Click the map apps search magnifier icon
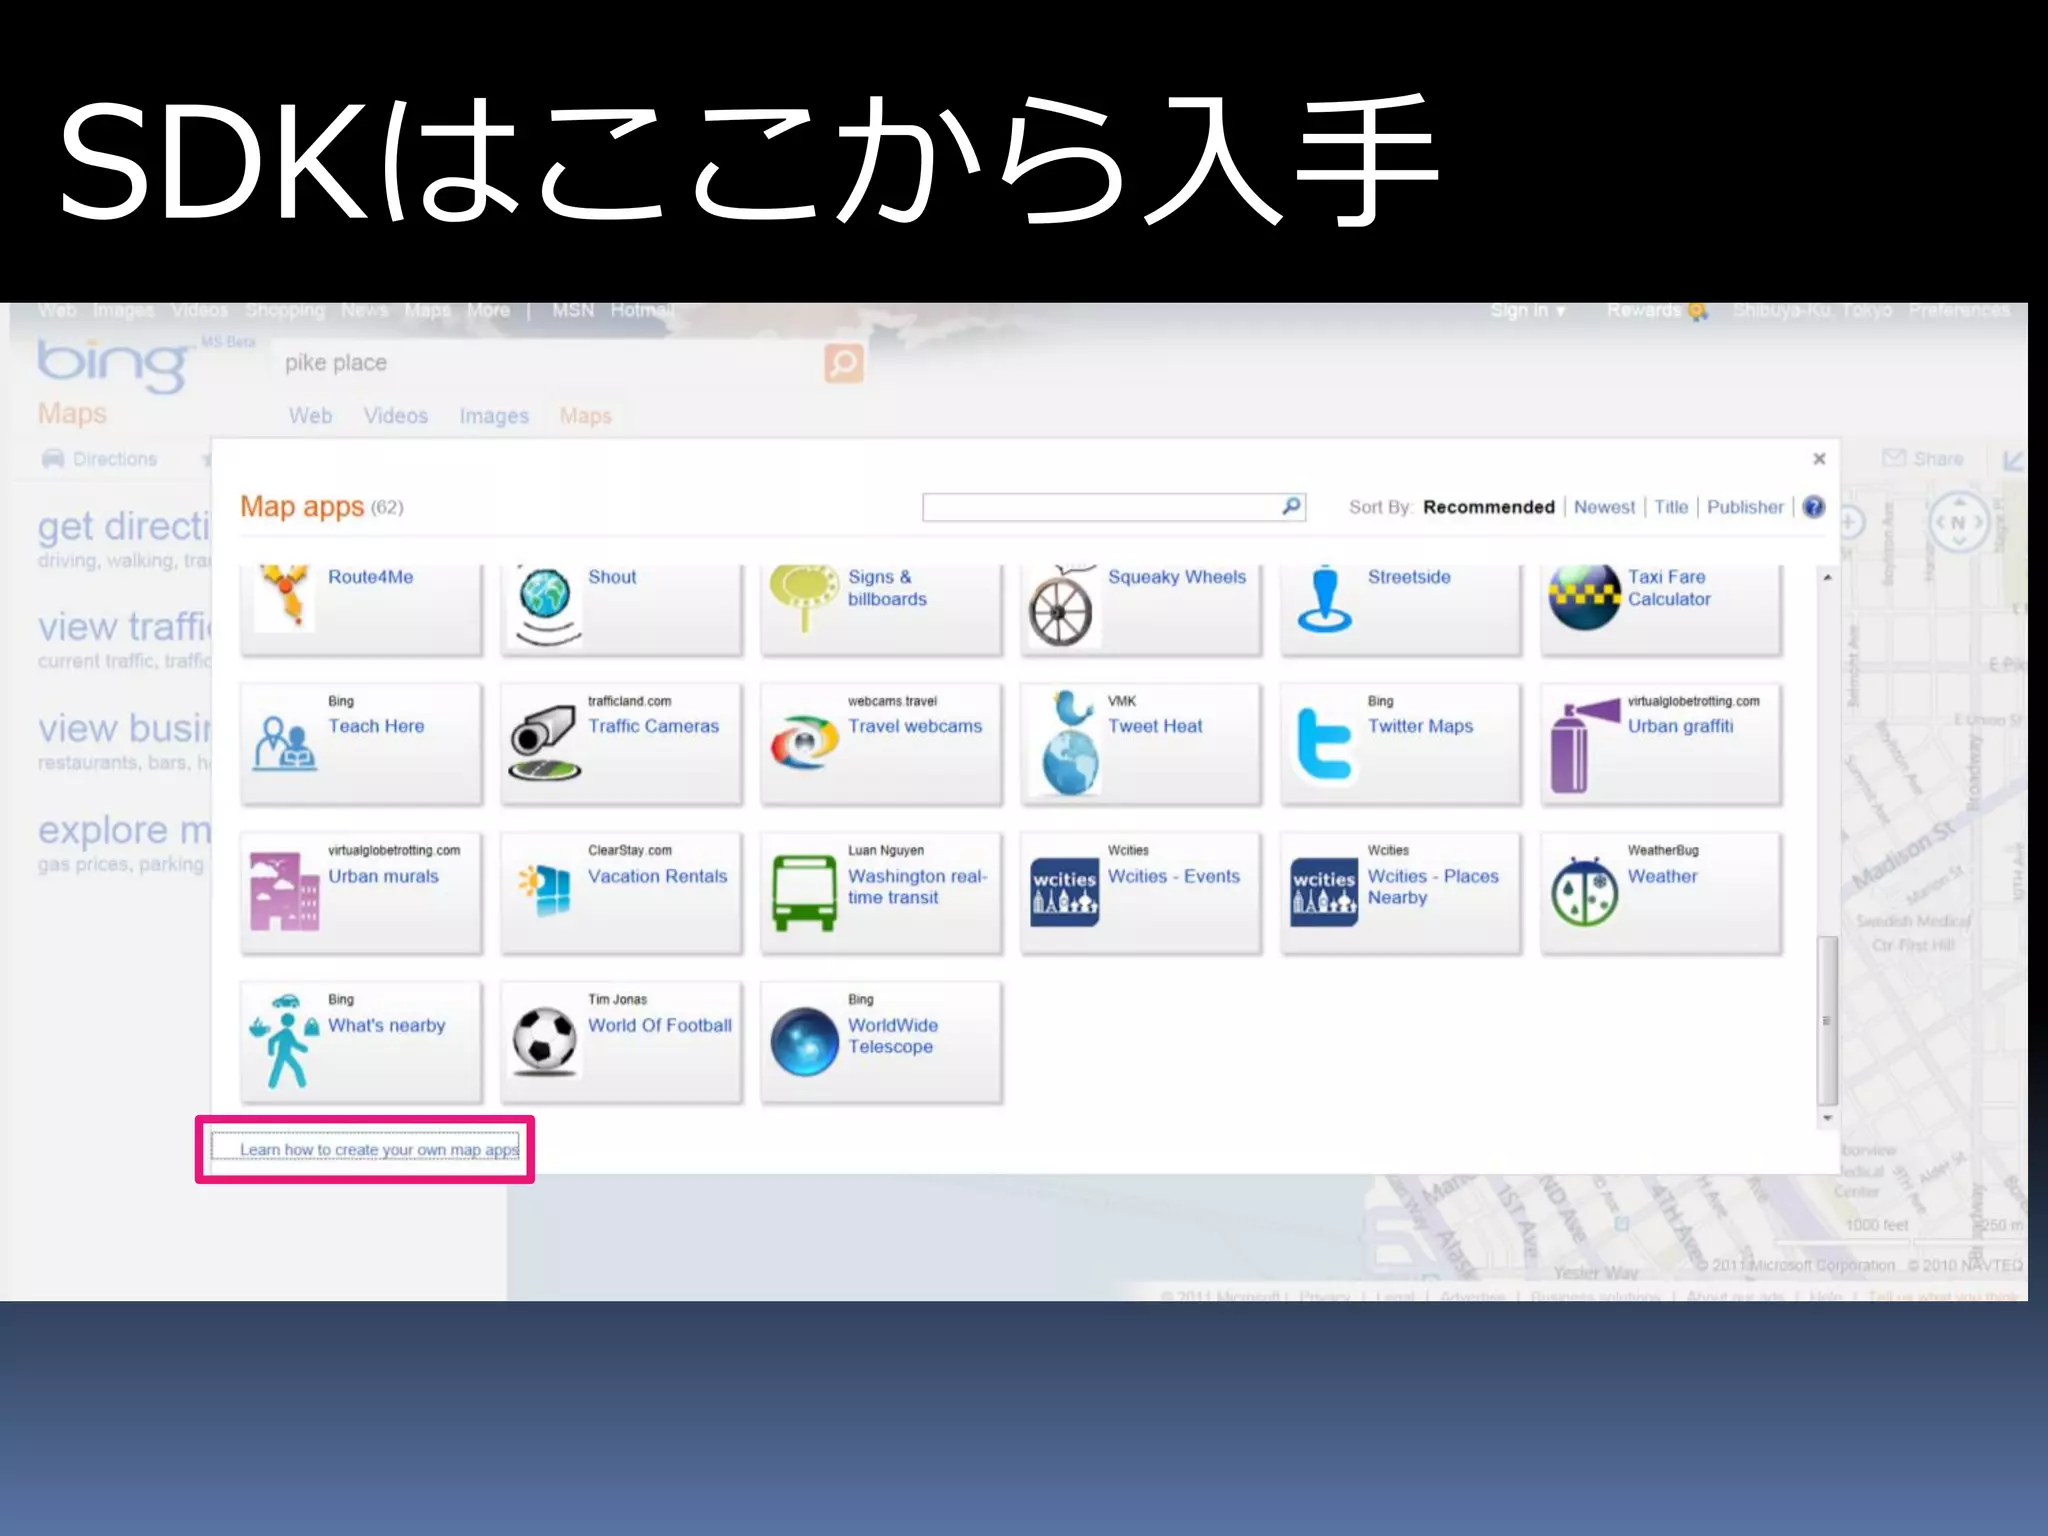2048x1536 pixels. click(1291, 506)
